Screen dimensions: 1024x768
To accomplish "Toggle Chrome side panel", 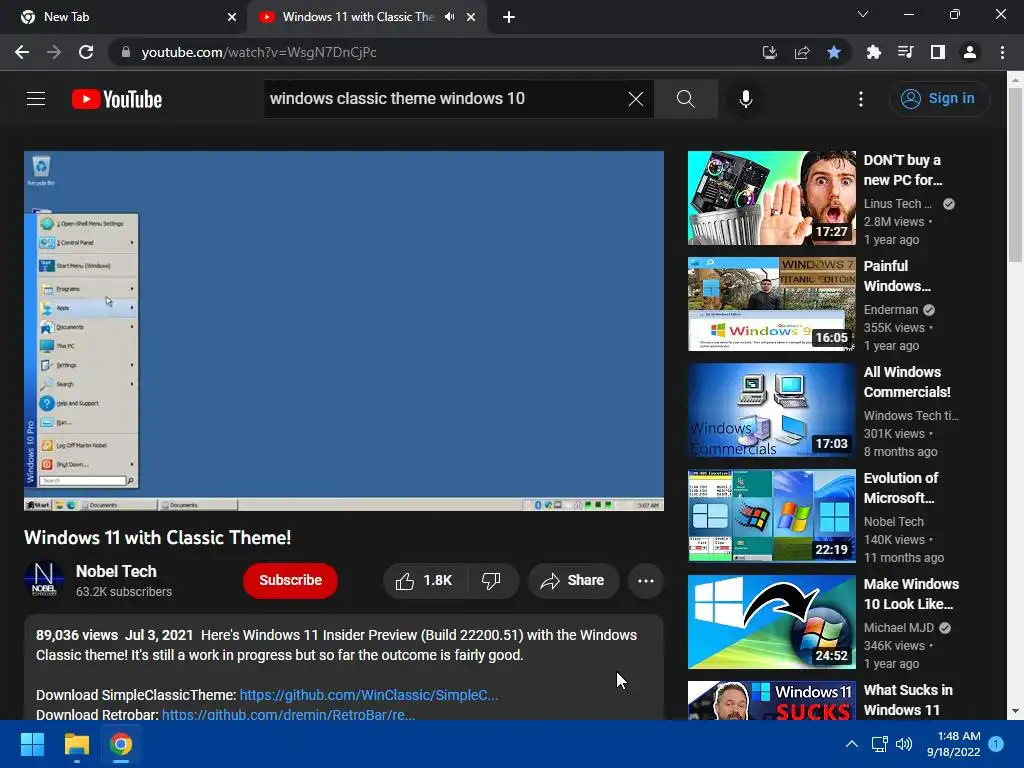I will click(x=938, y=52).
